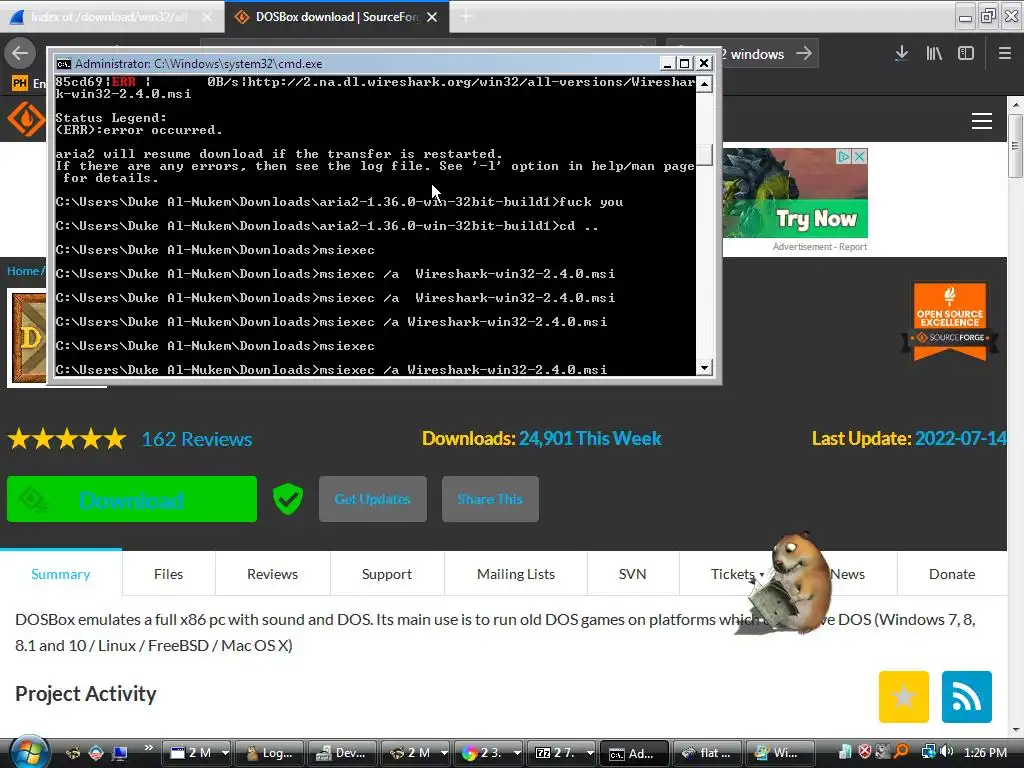1024x768 pixels.
Task: Select the Summary tab
Action: coord(61,573)
